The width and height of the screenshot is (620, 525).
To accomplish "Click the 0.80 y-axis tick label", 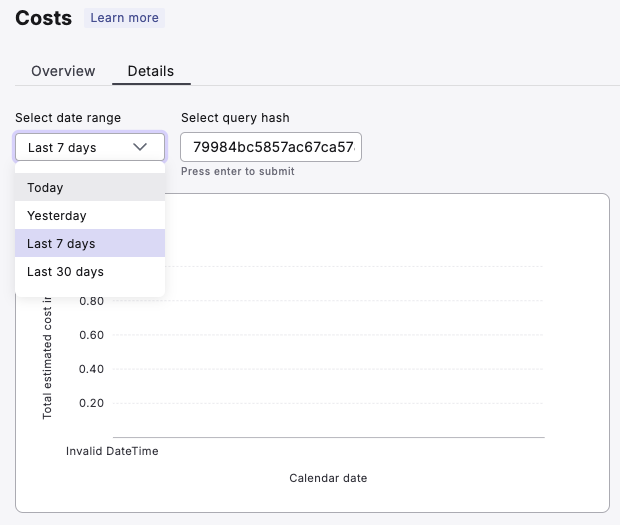I will (x=91, y=301).
